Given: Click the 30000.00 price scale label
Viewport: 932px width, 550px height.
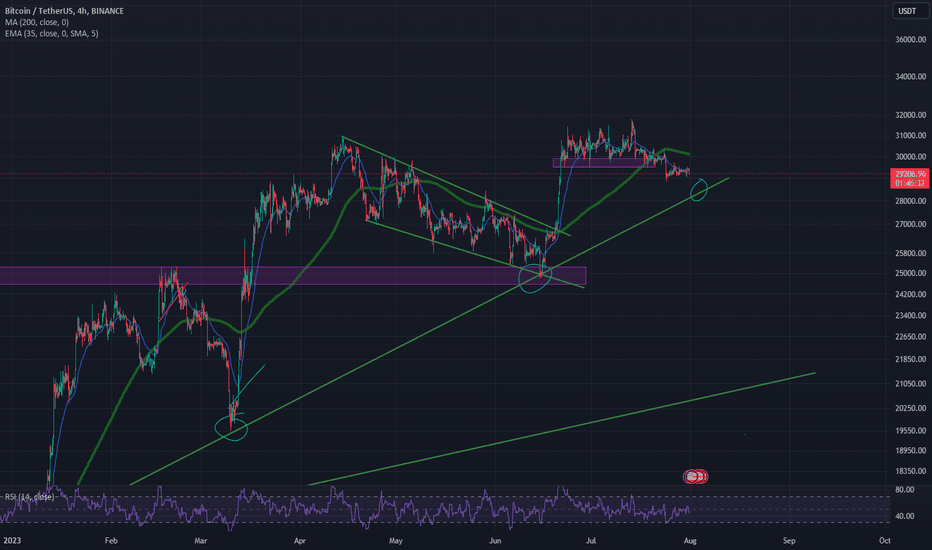Looking at the screenshot, I should (911, 157).
